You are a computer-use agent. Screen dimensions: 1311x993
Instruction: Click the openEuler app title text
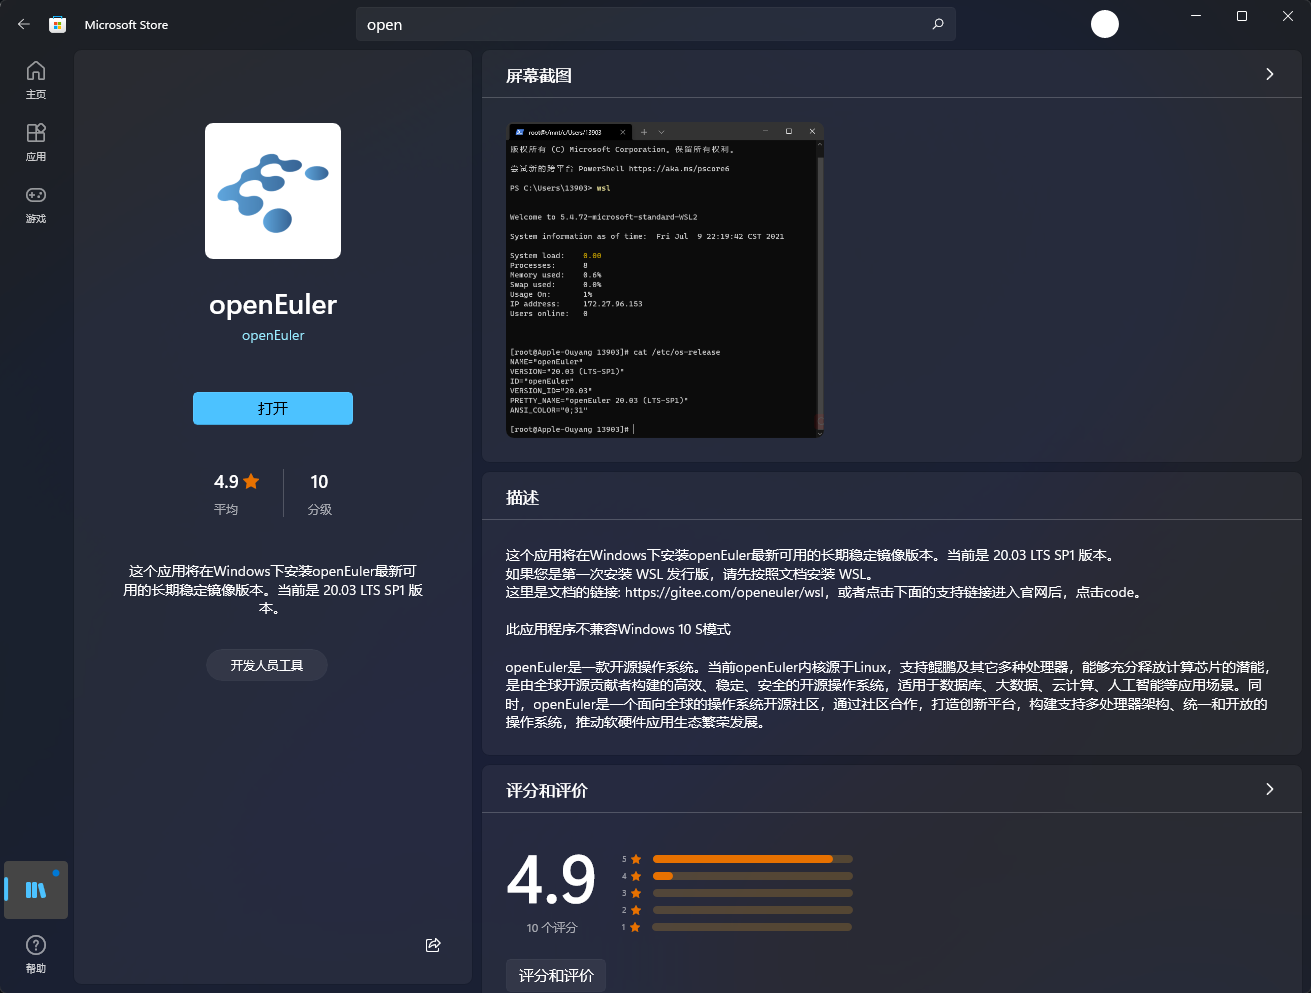click(273, 304)
